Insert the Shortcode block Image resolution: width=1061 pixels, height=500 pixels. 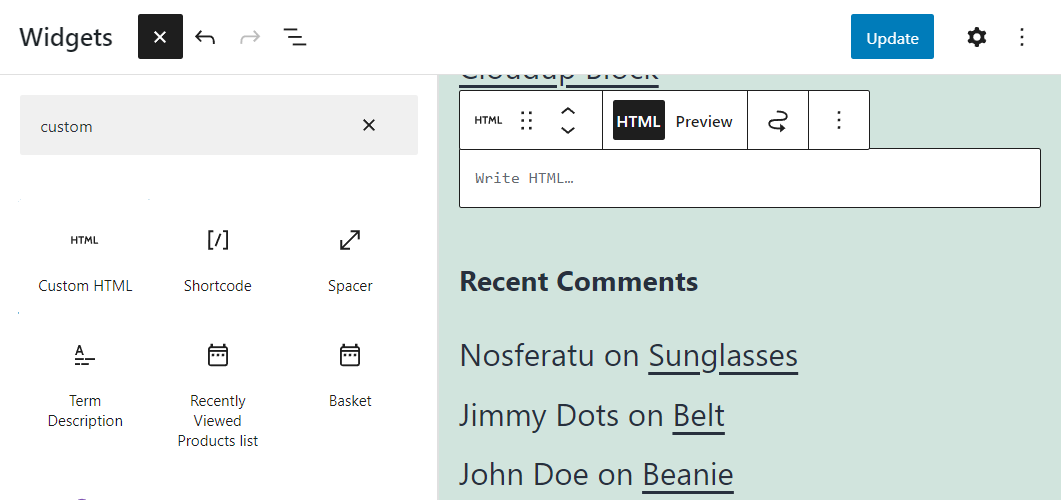click(218, 257)
